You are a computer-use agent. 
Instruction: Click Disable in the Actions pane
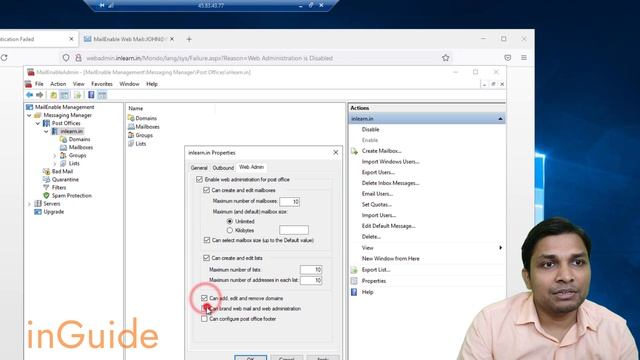tap(371, 129)
